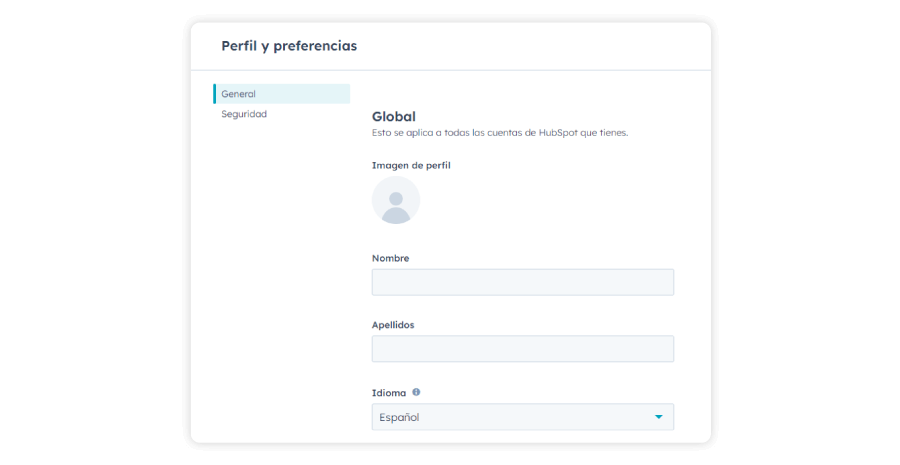Image resolution: width=900 pixels, height=465 pixels.
Task: Click the Apellidos field label
Action: pyautogui.click(x=393, y=325)
